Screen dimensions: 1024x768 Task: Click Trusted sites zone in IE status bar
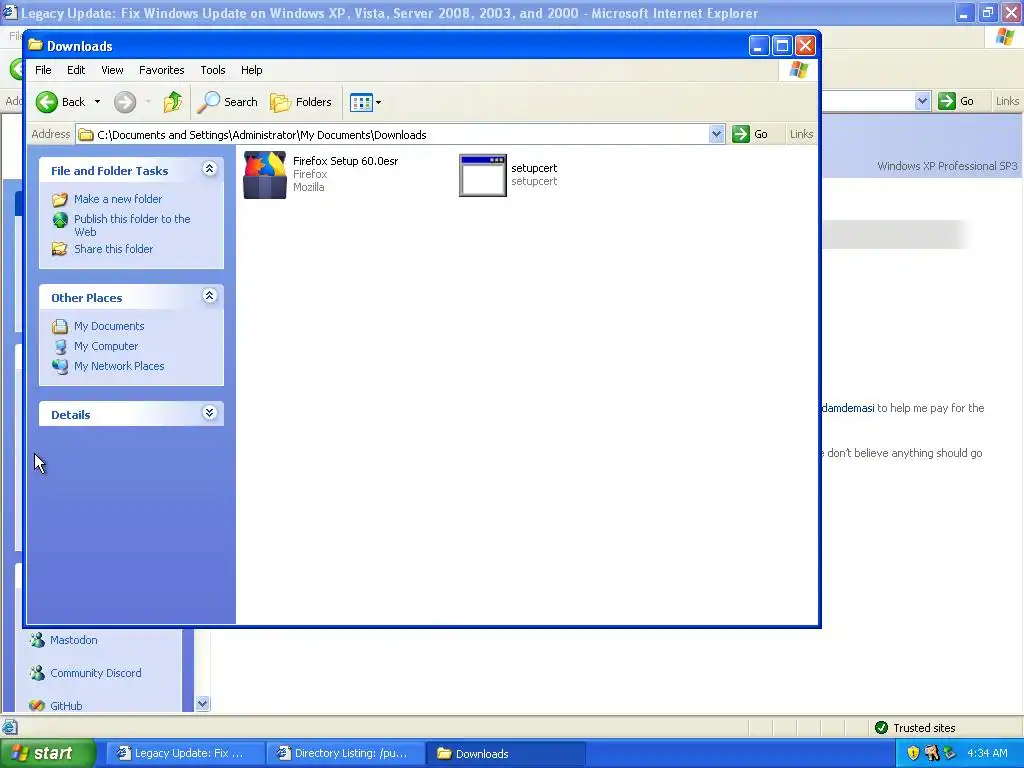click(x=914, y=728)
